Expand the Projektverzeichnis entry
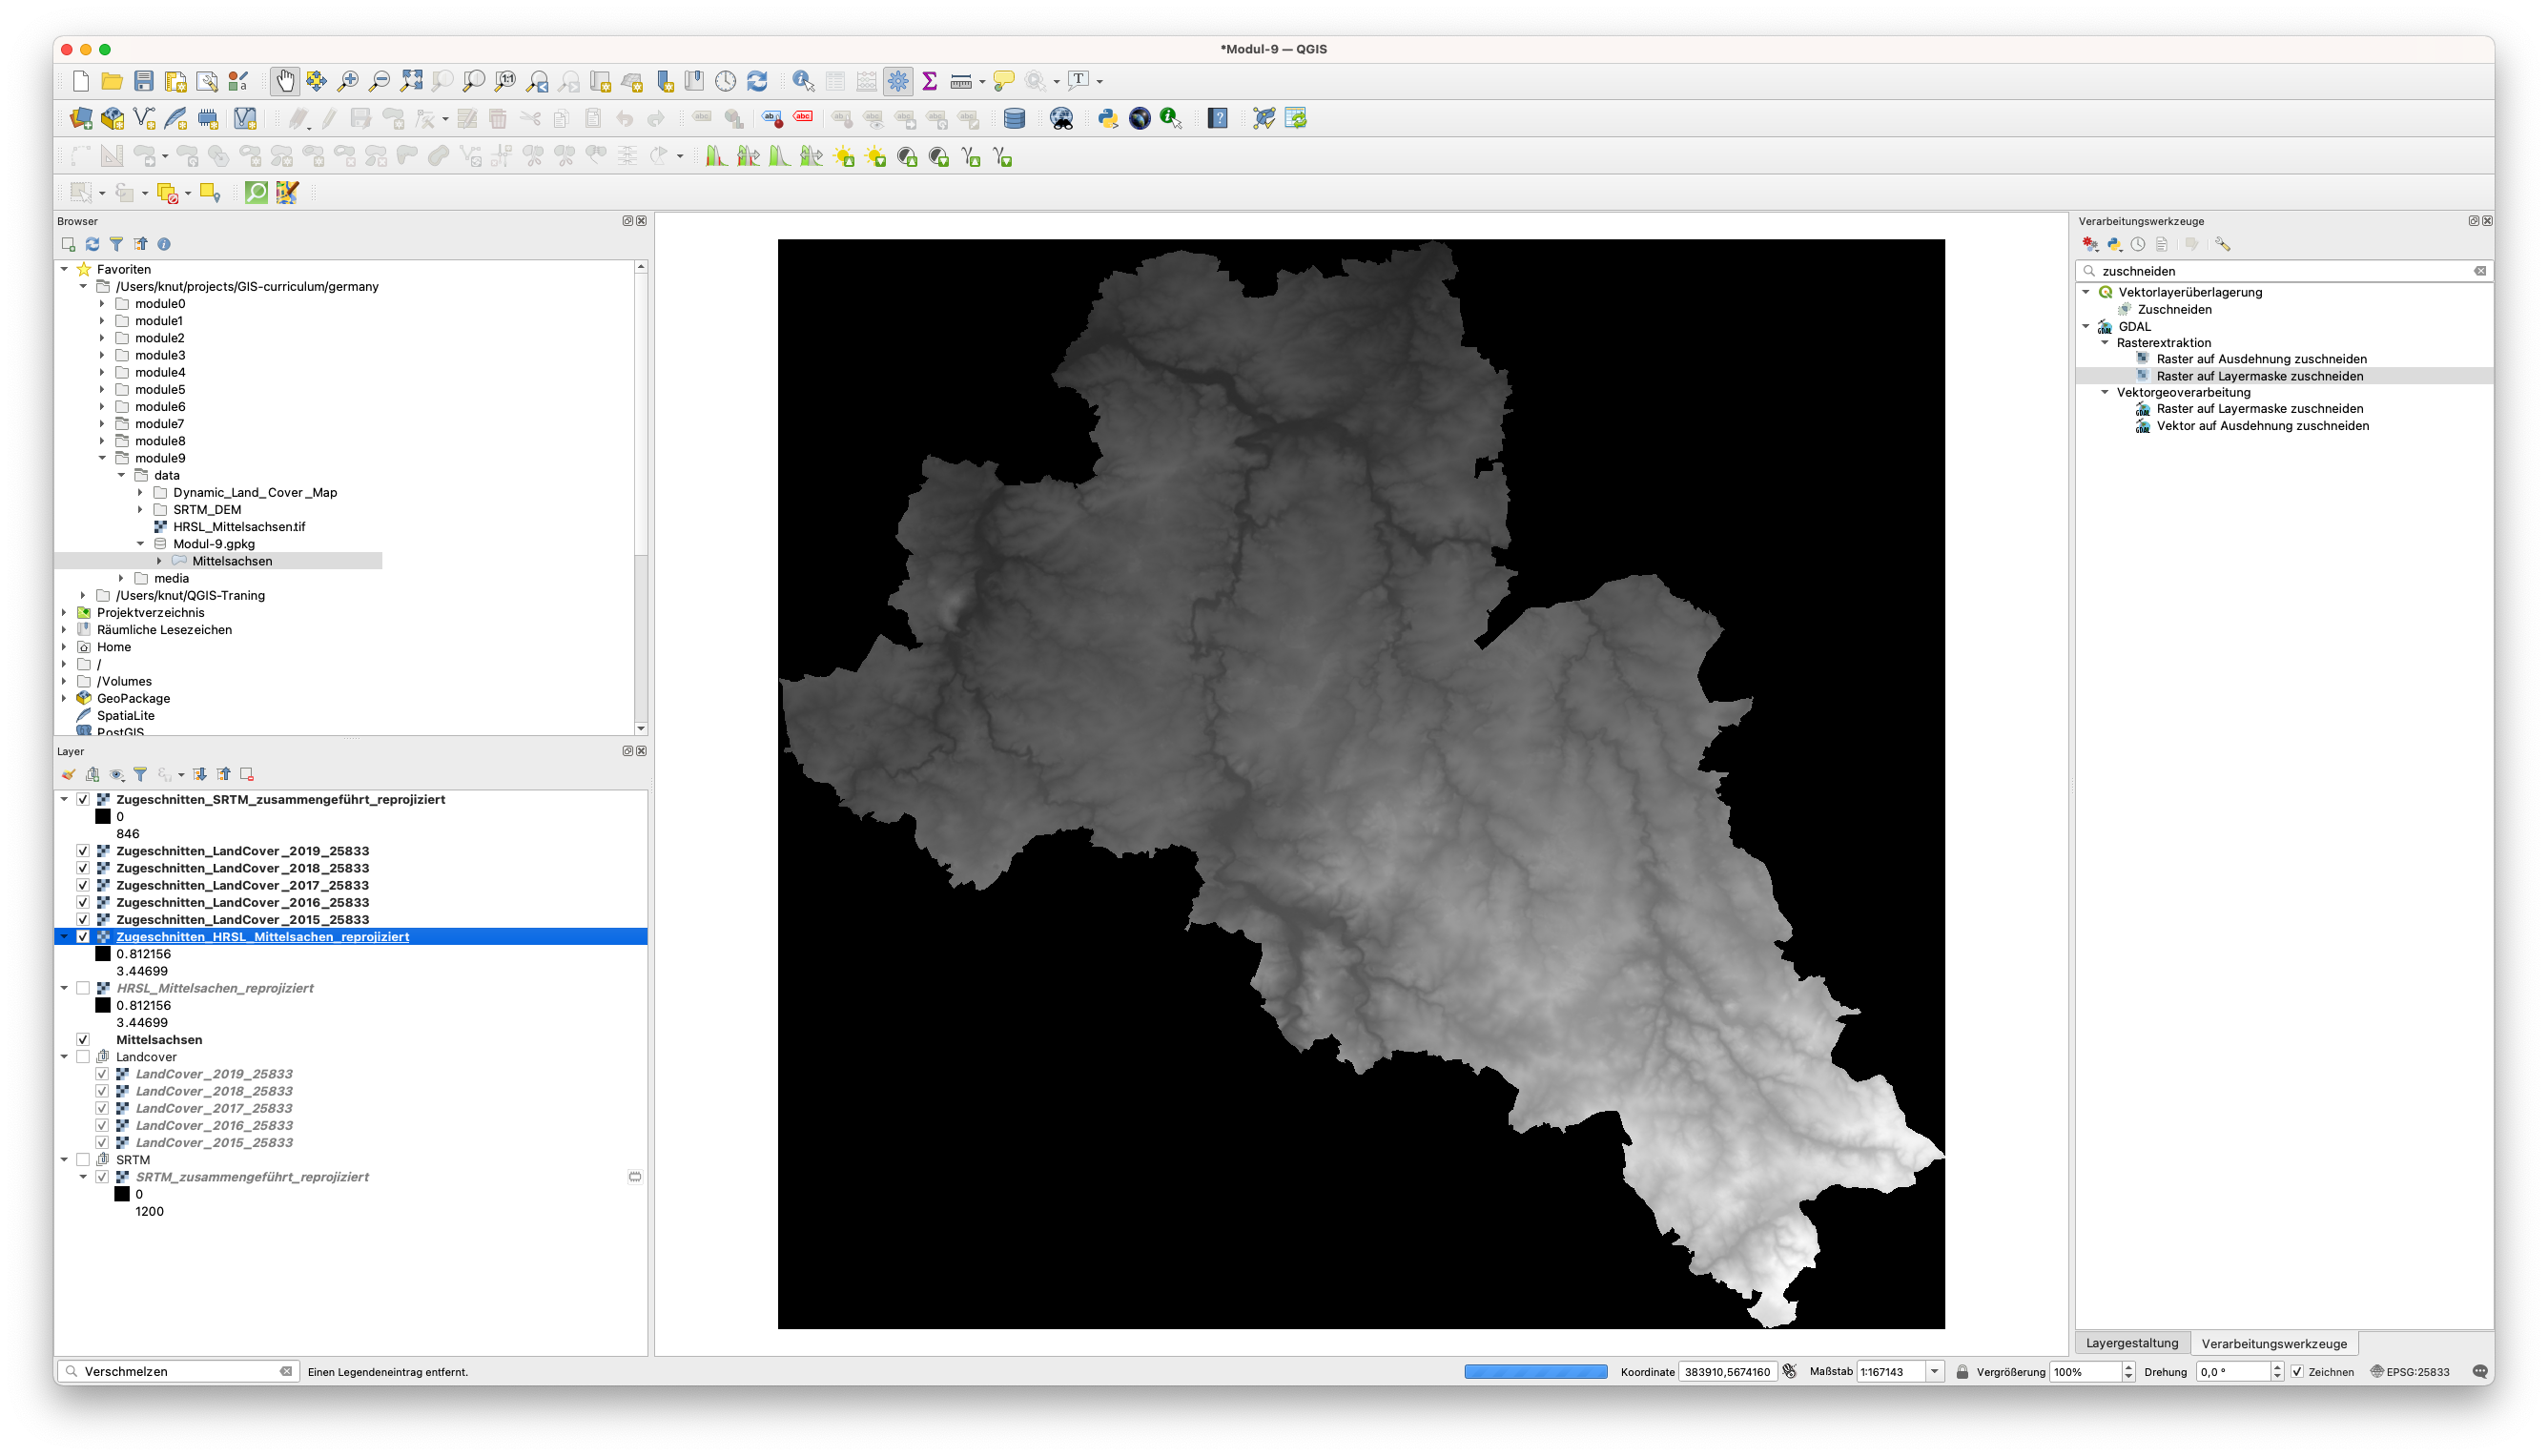Image resolution: width=2548 pixels, height=1456 pixels. [x=64, y=612]
